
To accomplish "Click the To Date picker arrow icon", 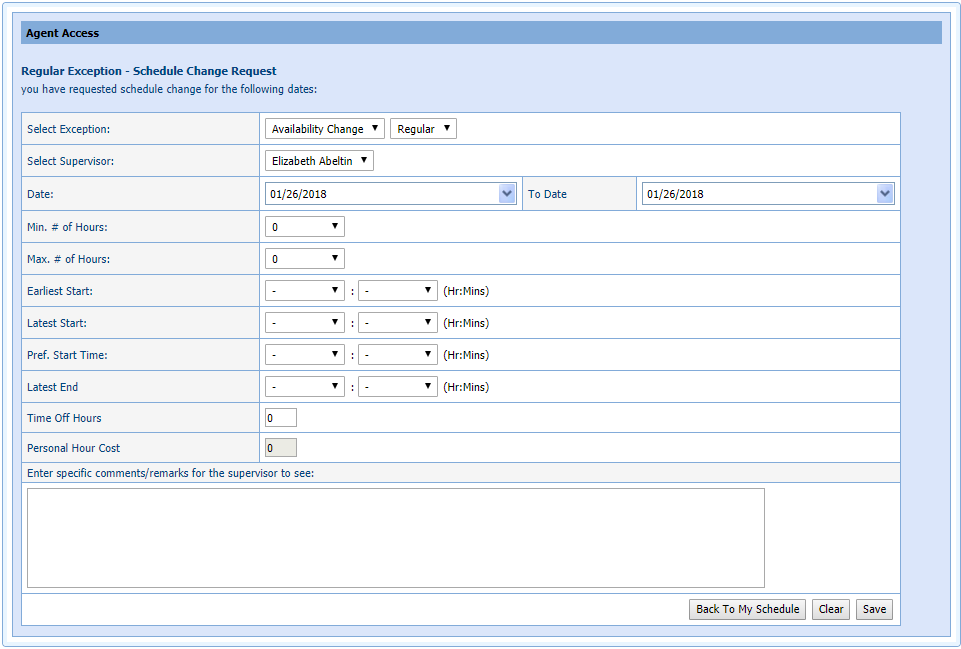I will coord(884,194).
